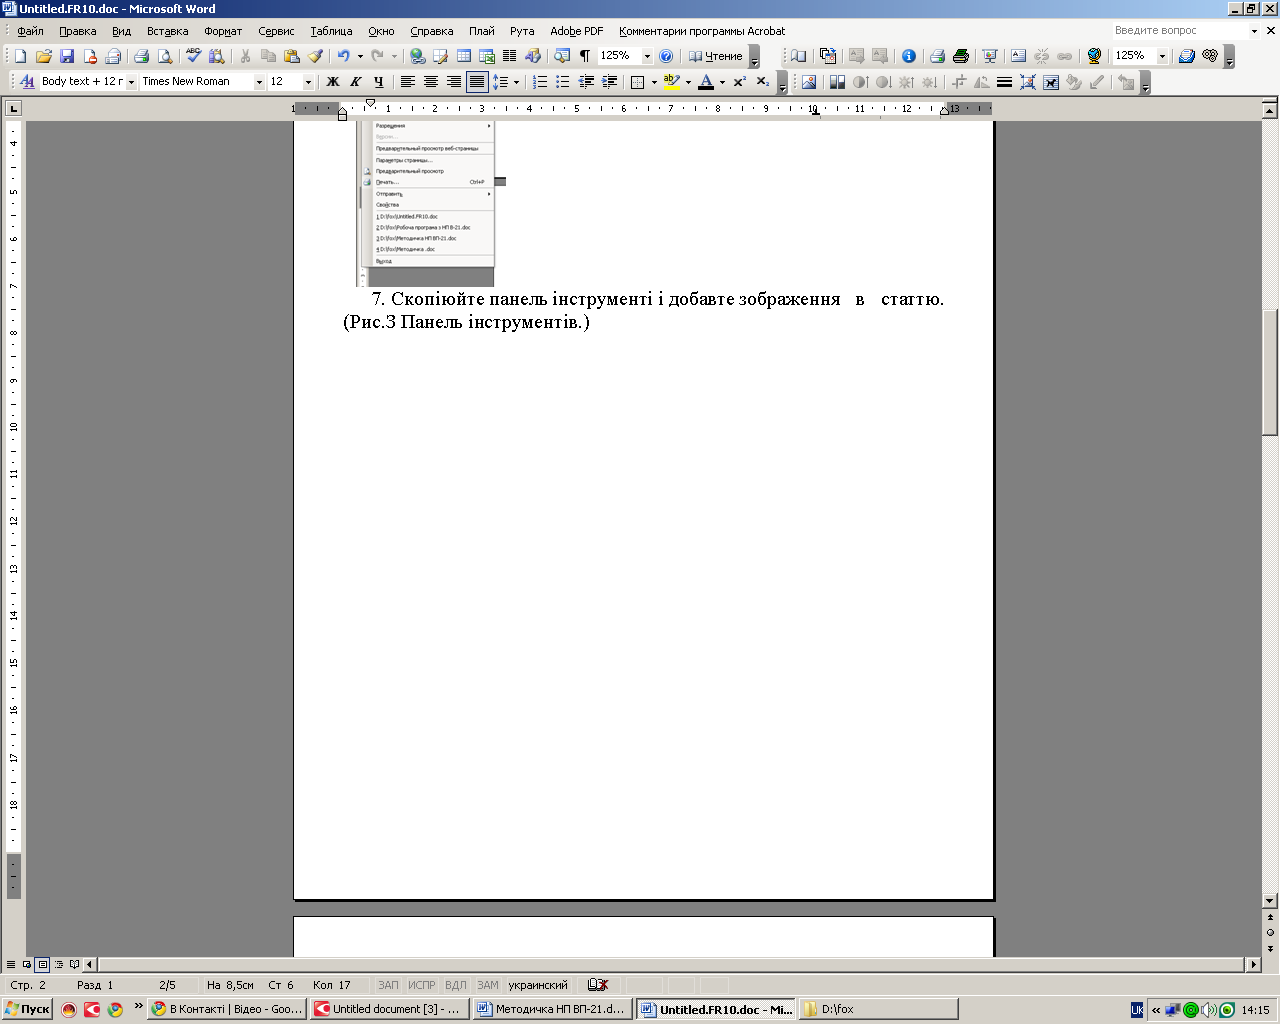Decrease the paragraph indent
The height and width of the screenshot is (1024, 1280).
pos(586,82)
